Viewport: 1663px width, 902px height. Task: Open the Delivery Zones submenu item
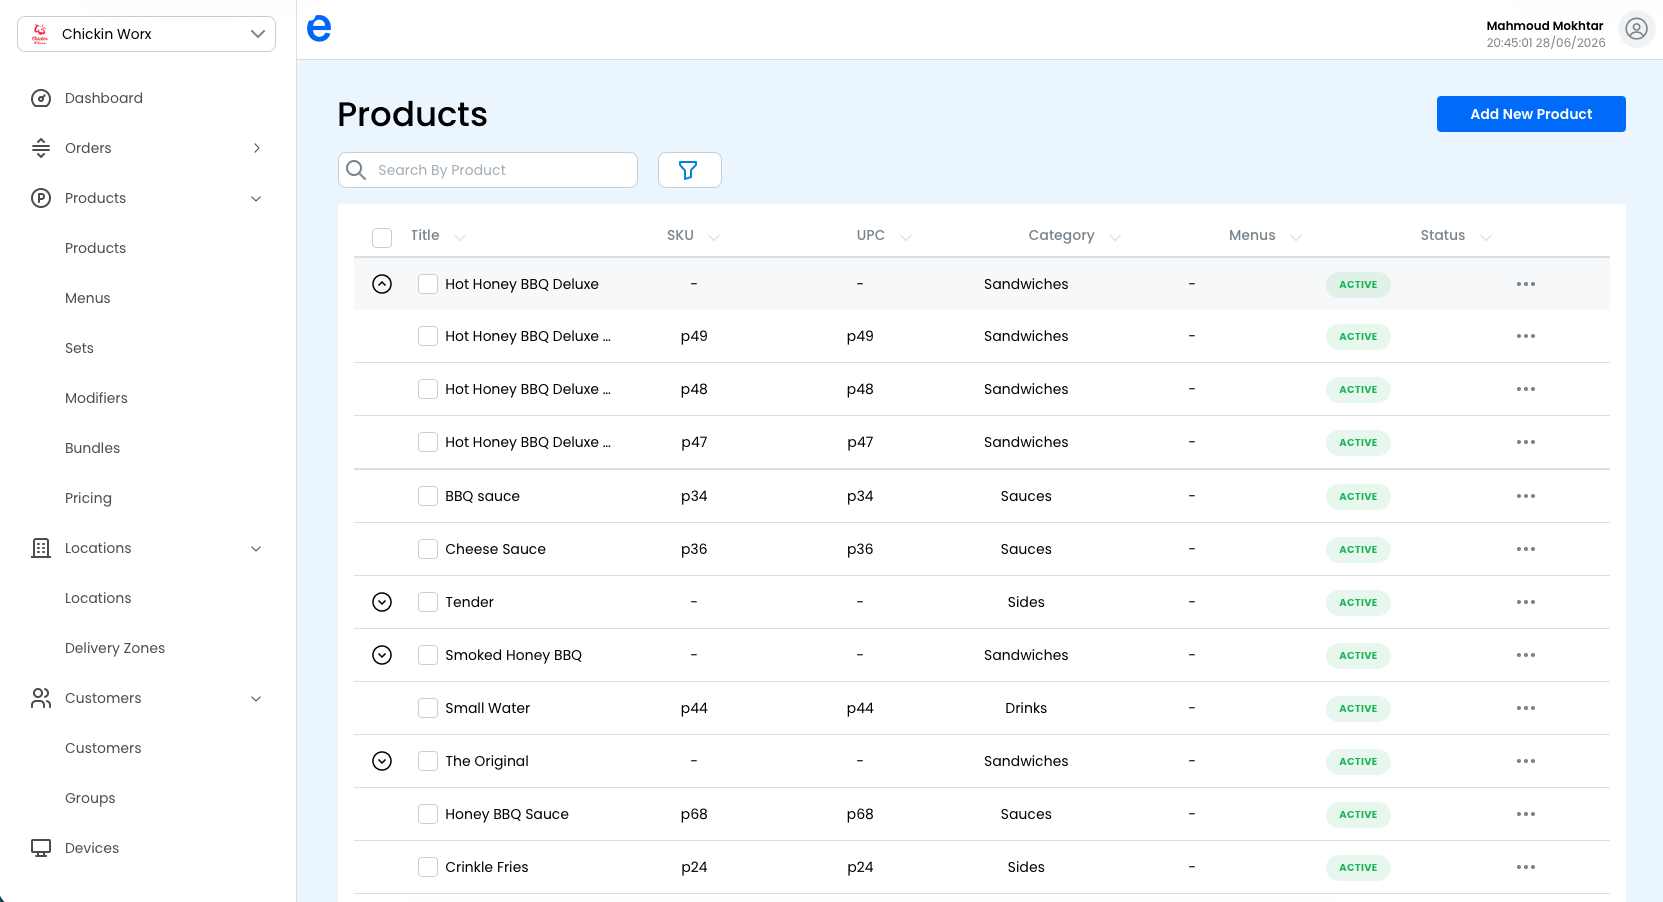(115, 648)
